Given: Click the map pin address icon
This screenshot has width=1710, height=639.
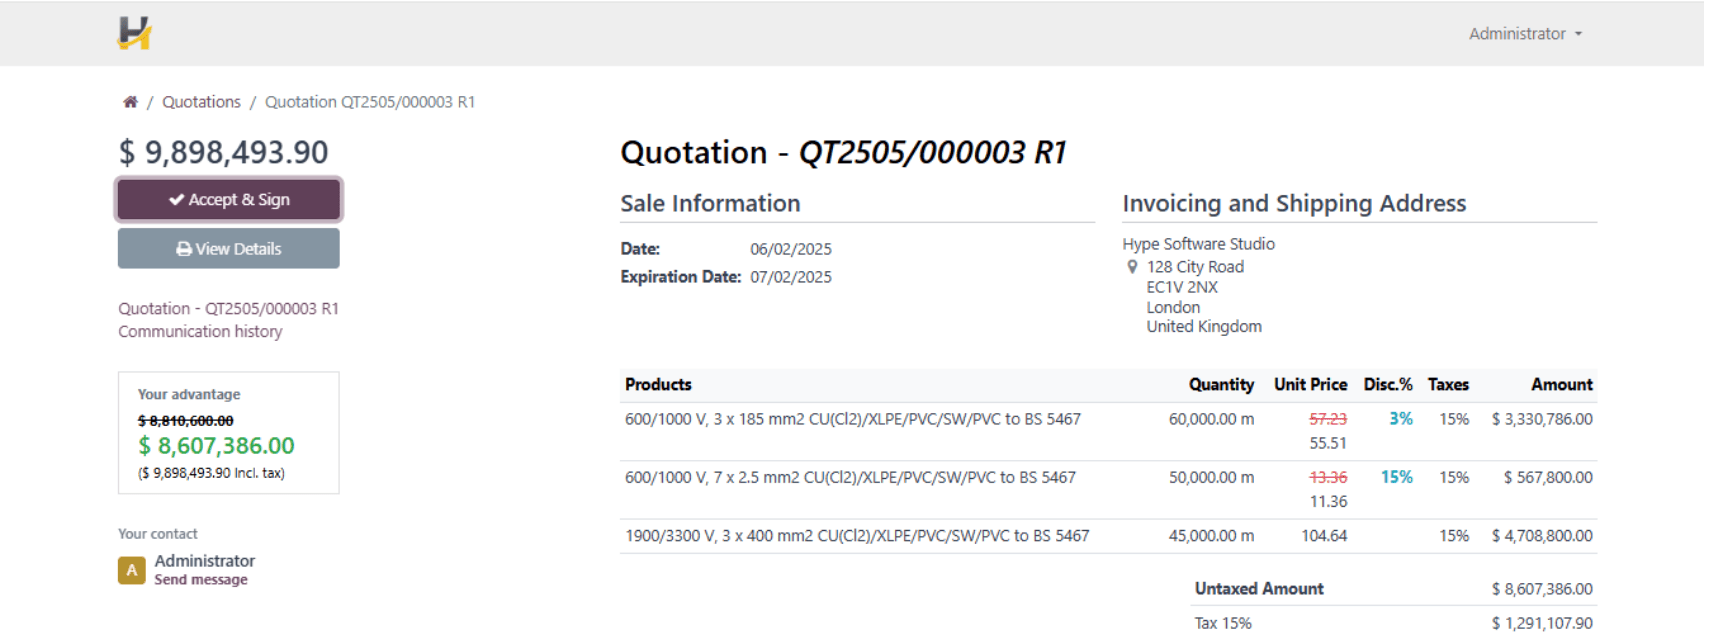Looking at the screenshot, I should click(1132, 267).
